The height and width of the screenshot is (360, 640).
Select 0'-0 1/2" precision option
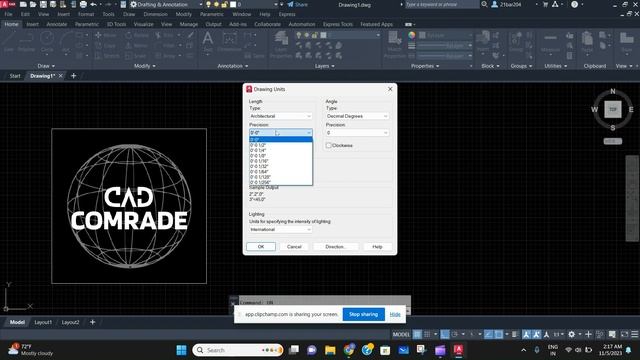click(x=281, y=145)
